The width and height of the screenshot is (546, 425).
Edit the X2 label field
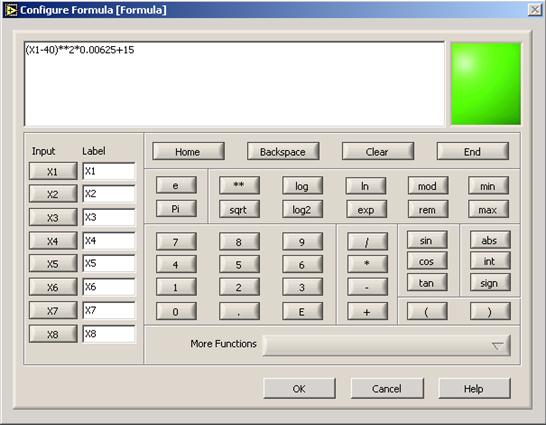pos(109,194)
